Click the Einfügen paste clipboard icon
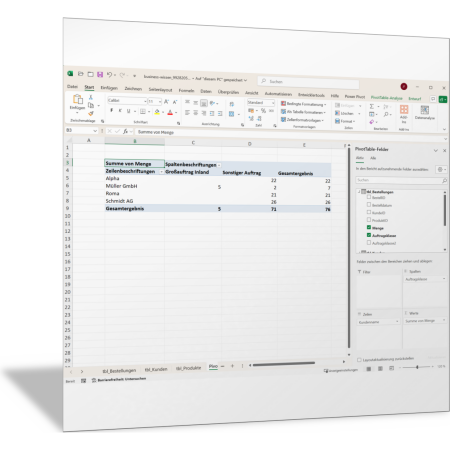 pyautogui.click(x=78, y=99)
